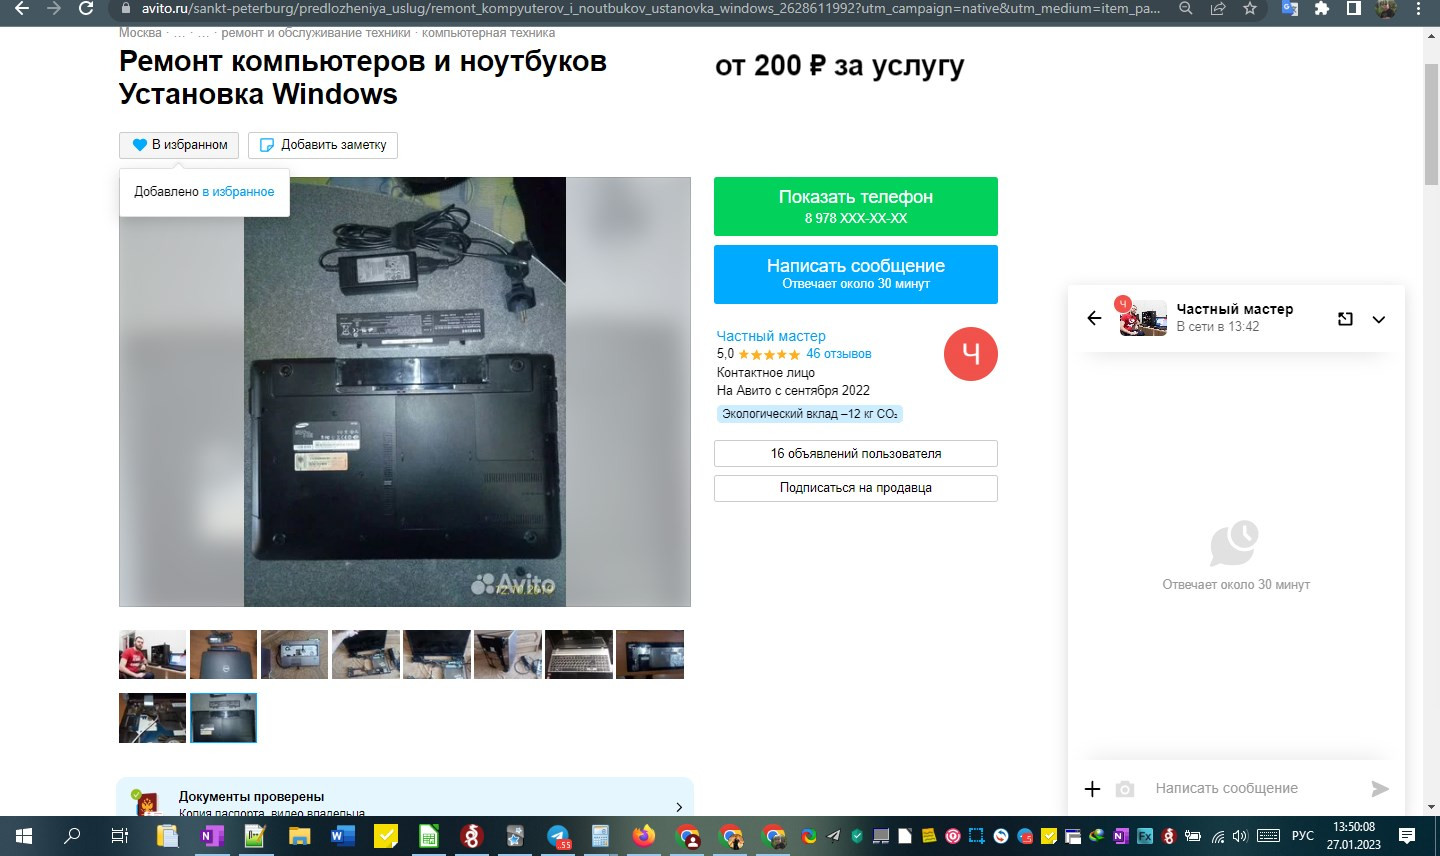
Task: Follow the 'в избранное' link in the tooltip
Action: (x=238, y=191)
